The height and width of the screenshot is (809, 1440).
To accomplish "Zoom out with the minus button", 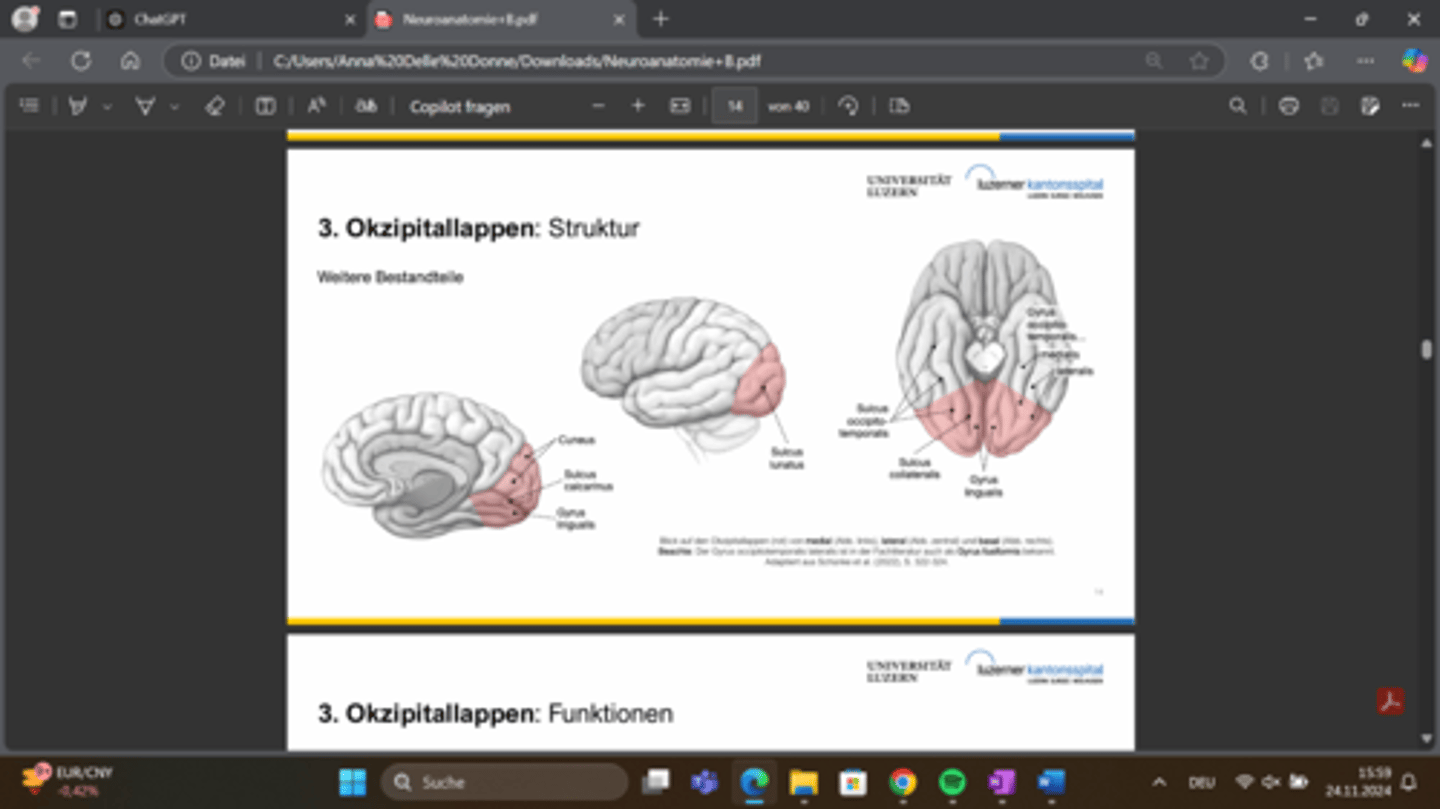I will 598,106.
